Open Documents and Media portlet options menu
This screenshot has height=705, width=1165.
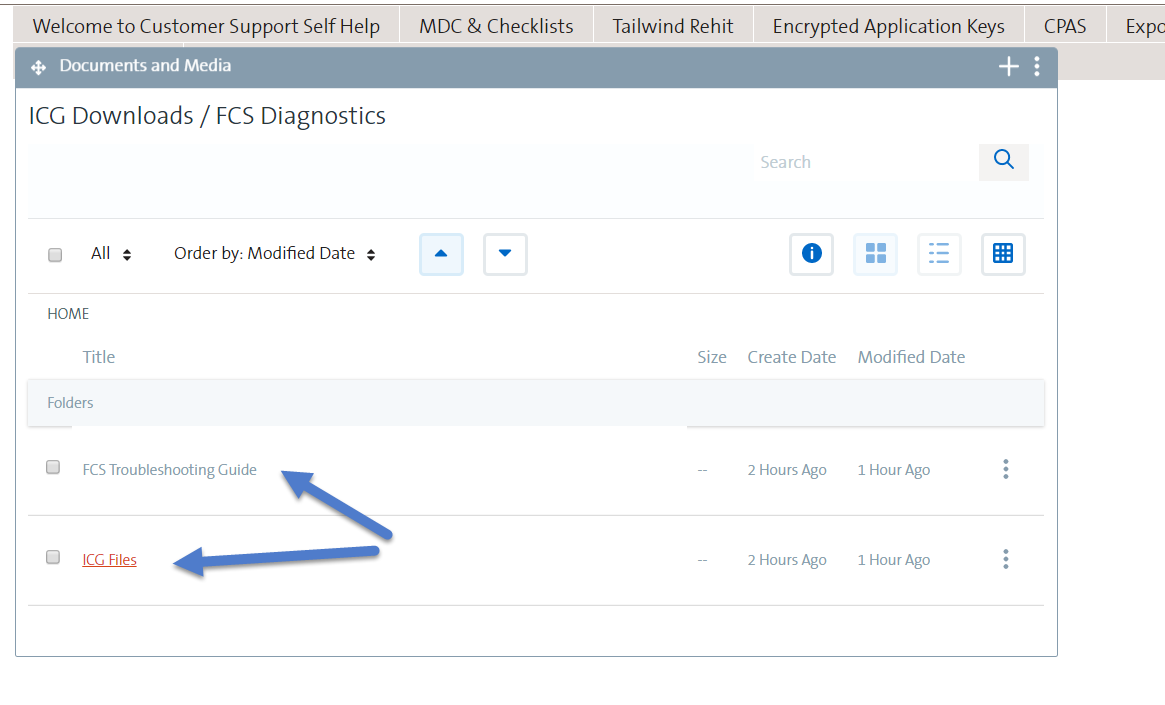tap(1037, 66)
